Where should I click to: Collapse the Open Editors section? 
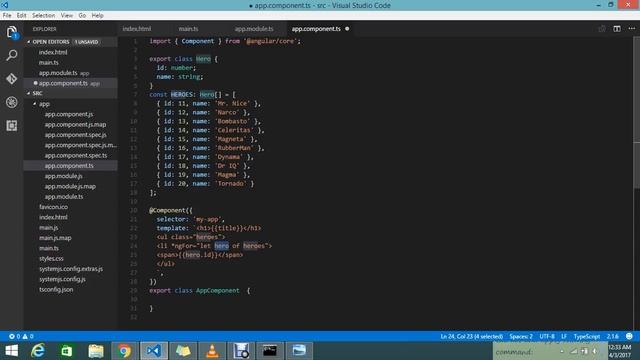coord(29,42)
